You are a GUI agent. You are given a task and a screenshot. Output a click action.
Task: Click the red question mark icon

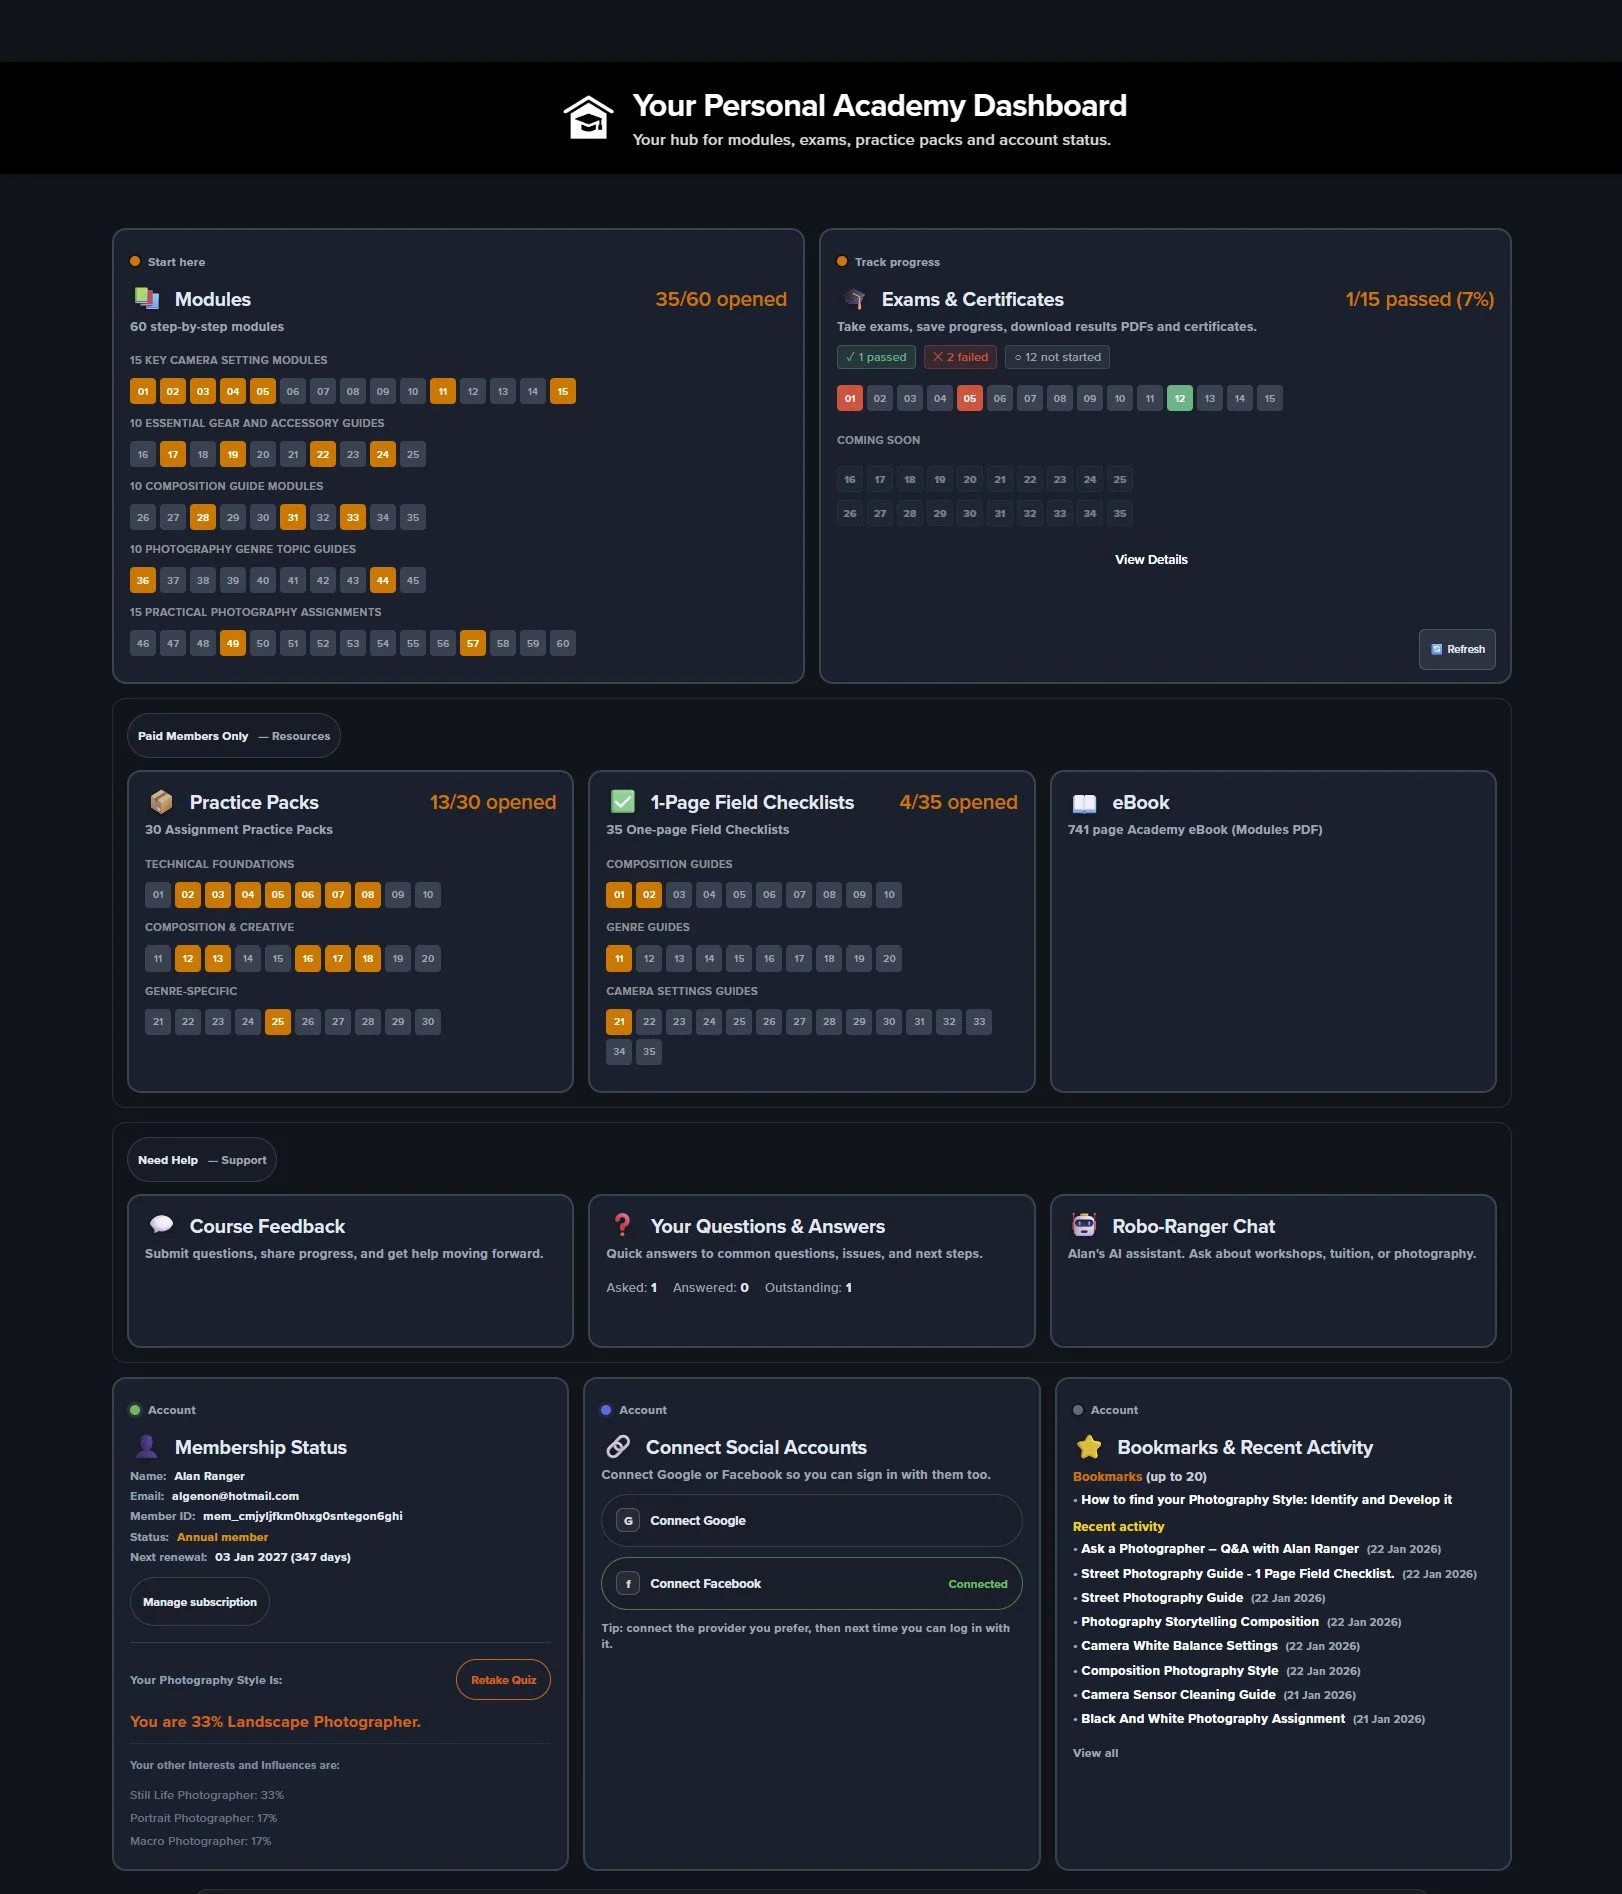tap(622, 1225)
